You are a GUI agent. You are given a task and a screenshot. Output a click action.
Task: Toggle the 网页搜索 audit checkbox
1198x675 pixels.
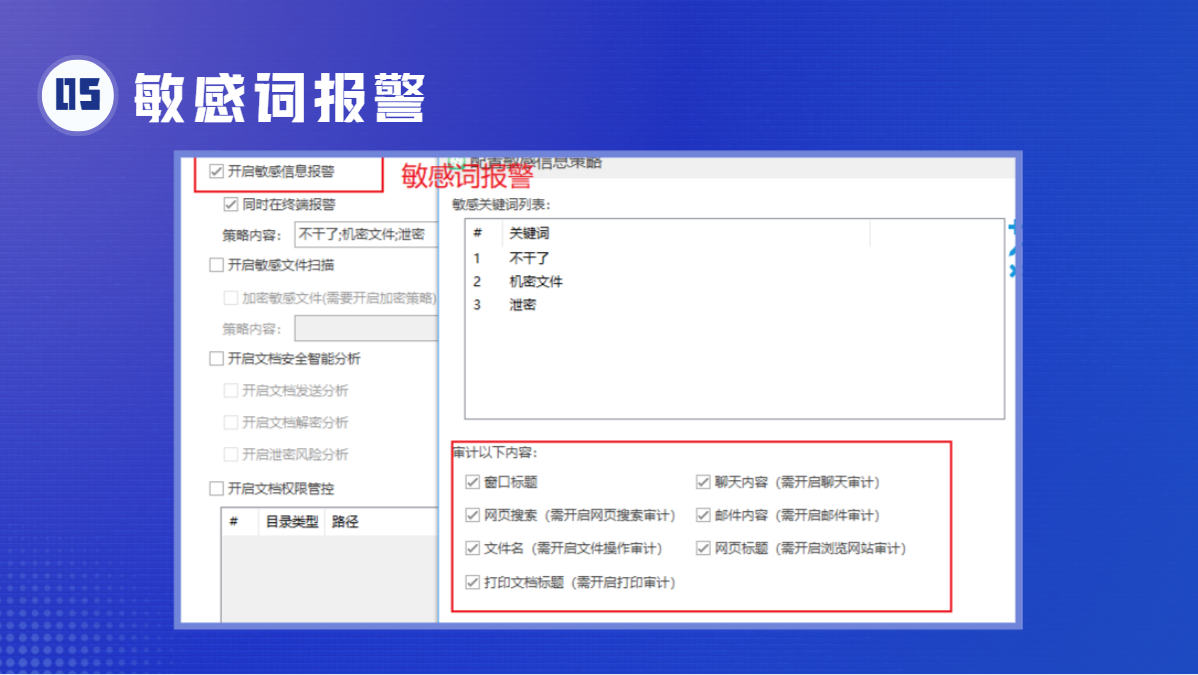click(473, 516)
